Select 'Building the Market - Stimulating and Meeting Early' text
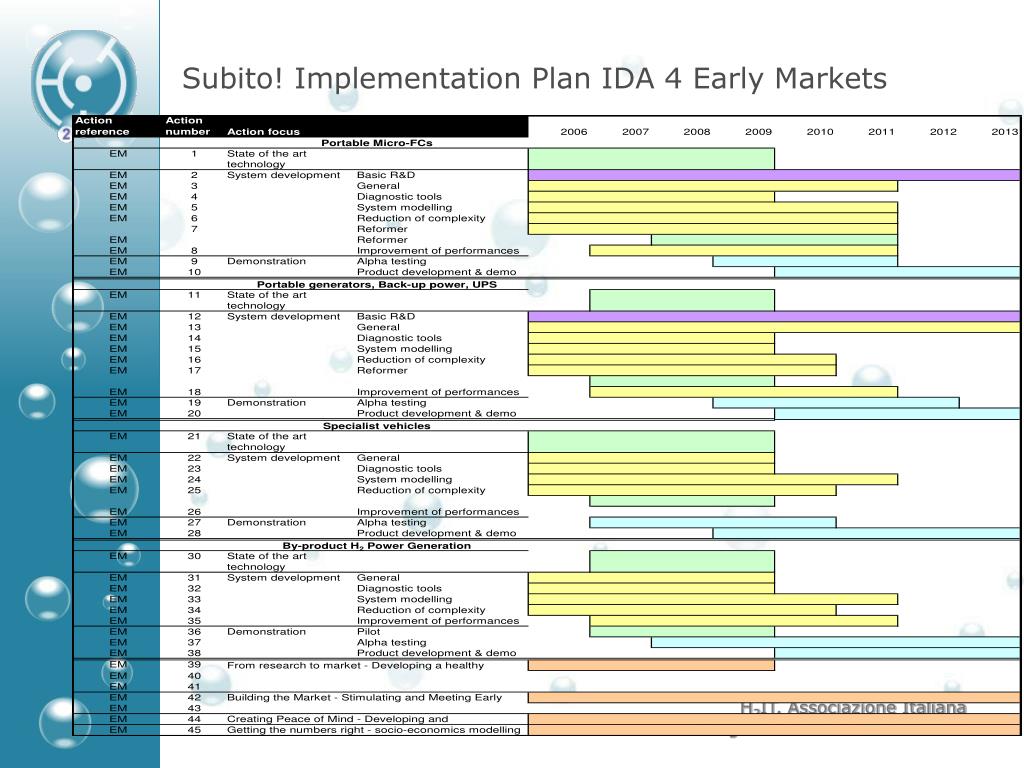 click(364, 697)
